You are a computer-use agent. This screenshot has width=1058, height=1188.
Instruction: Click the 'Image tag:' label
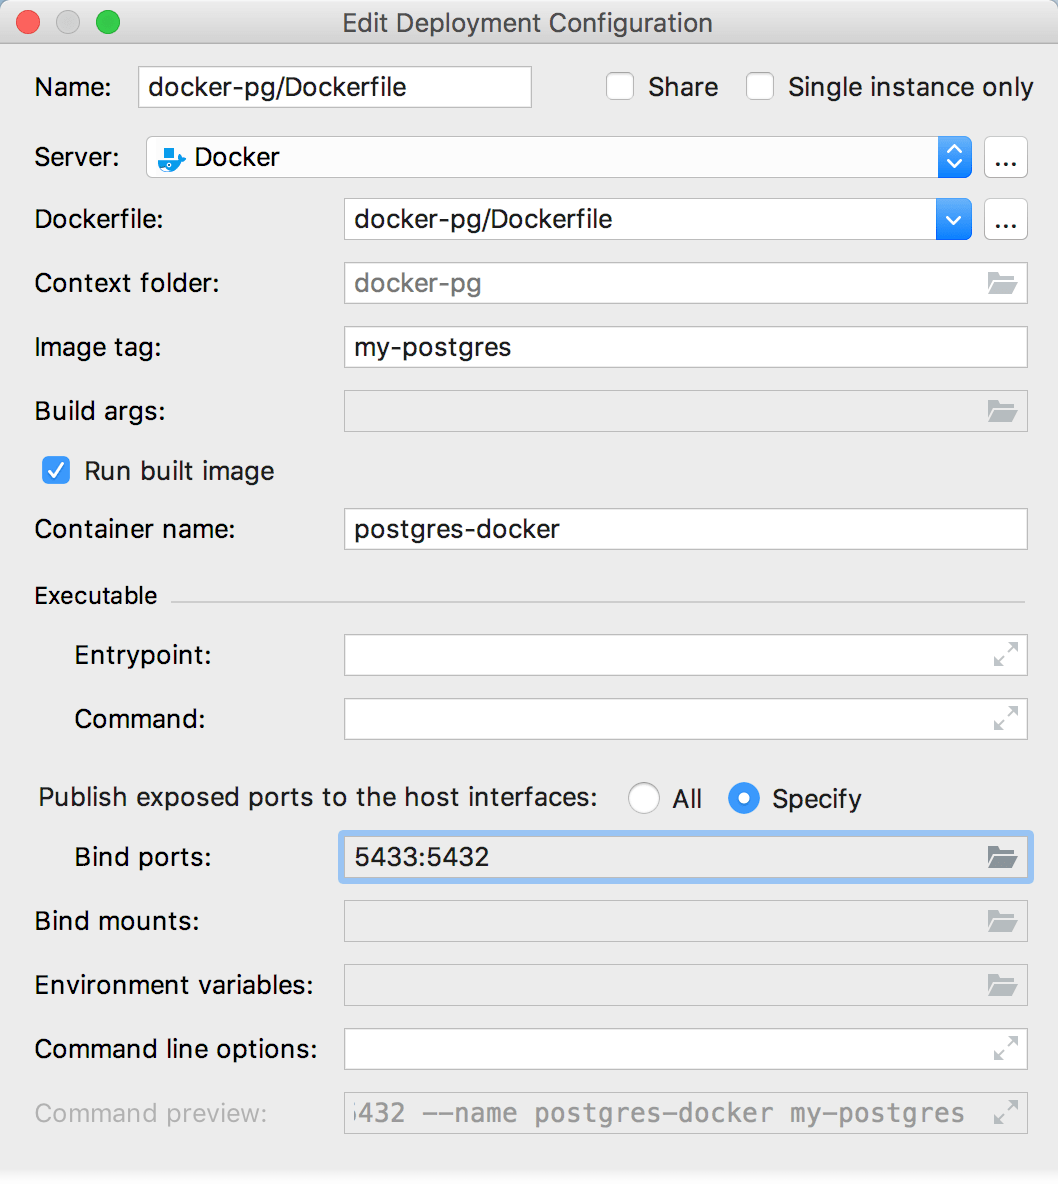tap(98, 348)
